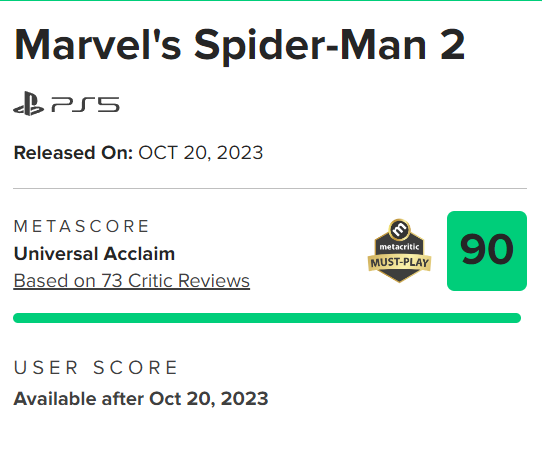Click the gold MUST-PLAY ribbon
542x454 pixels.
coord(400,263)
